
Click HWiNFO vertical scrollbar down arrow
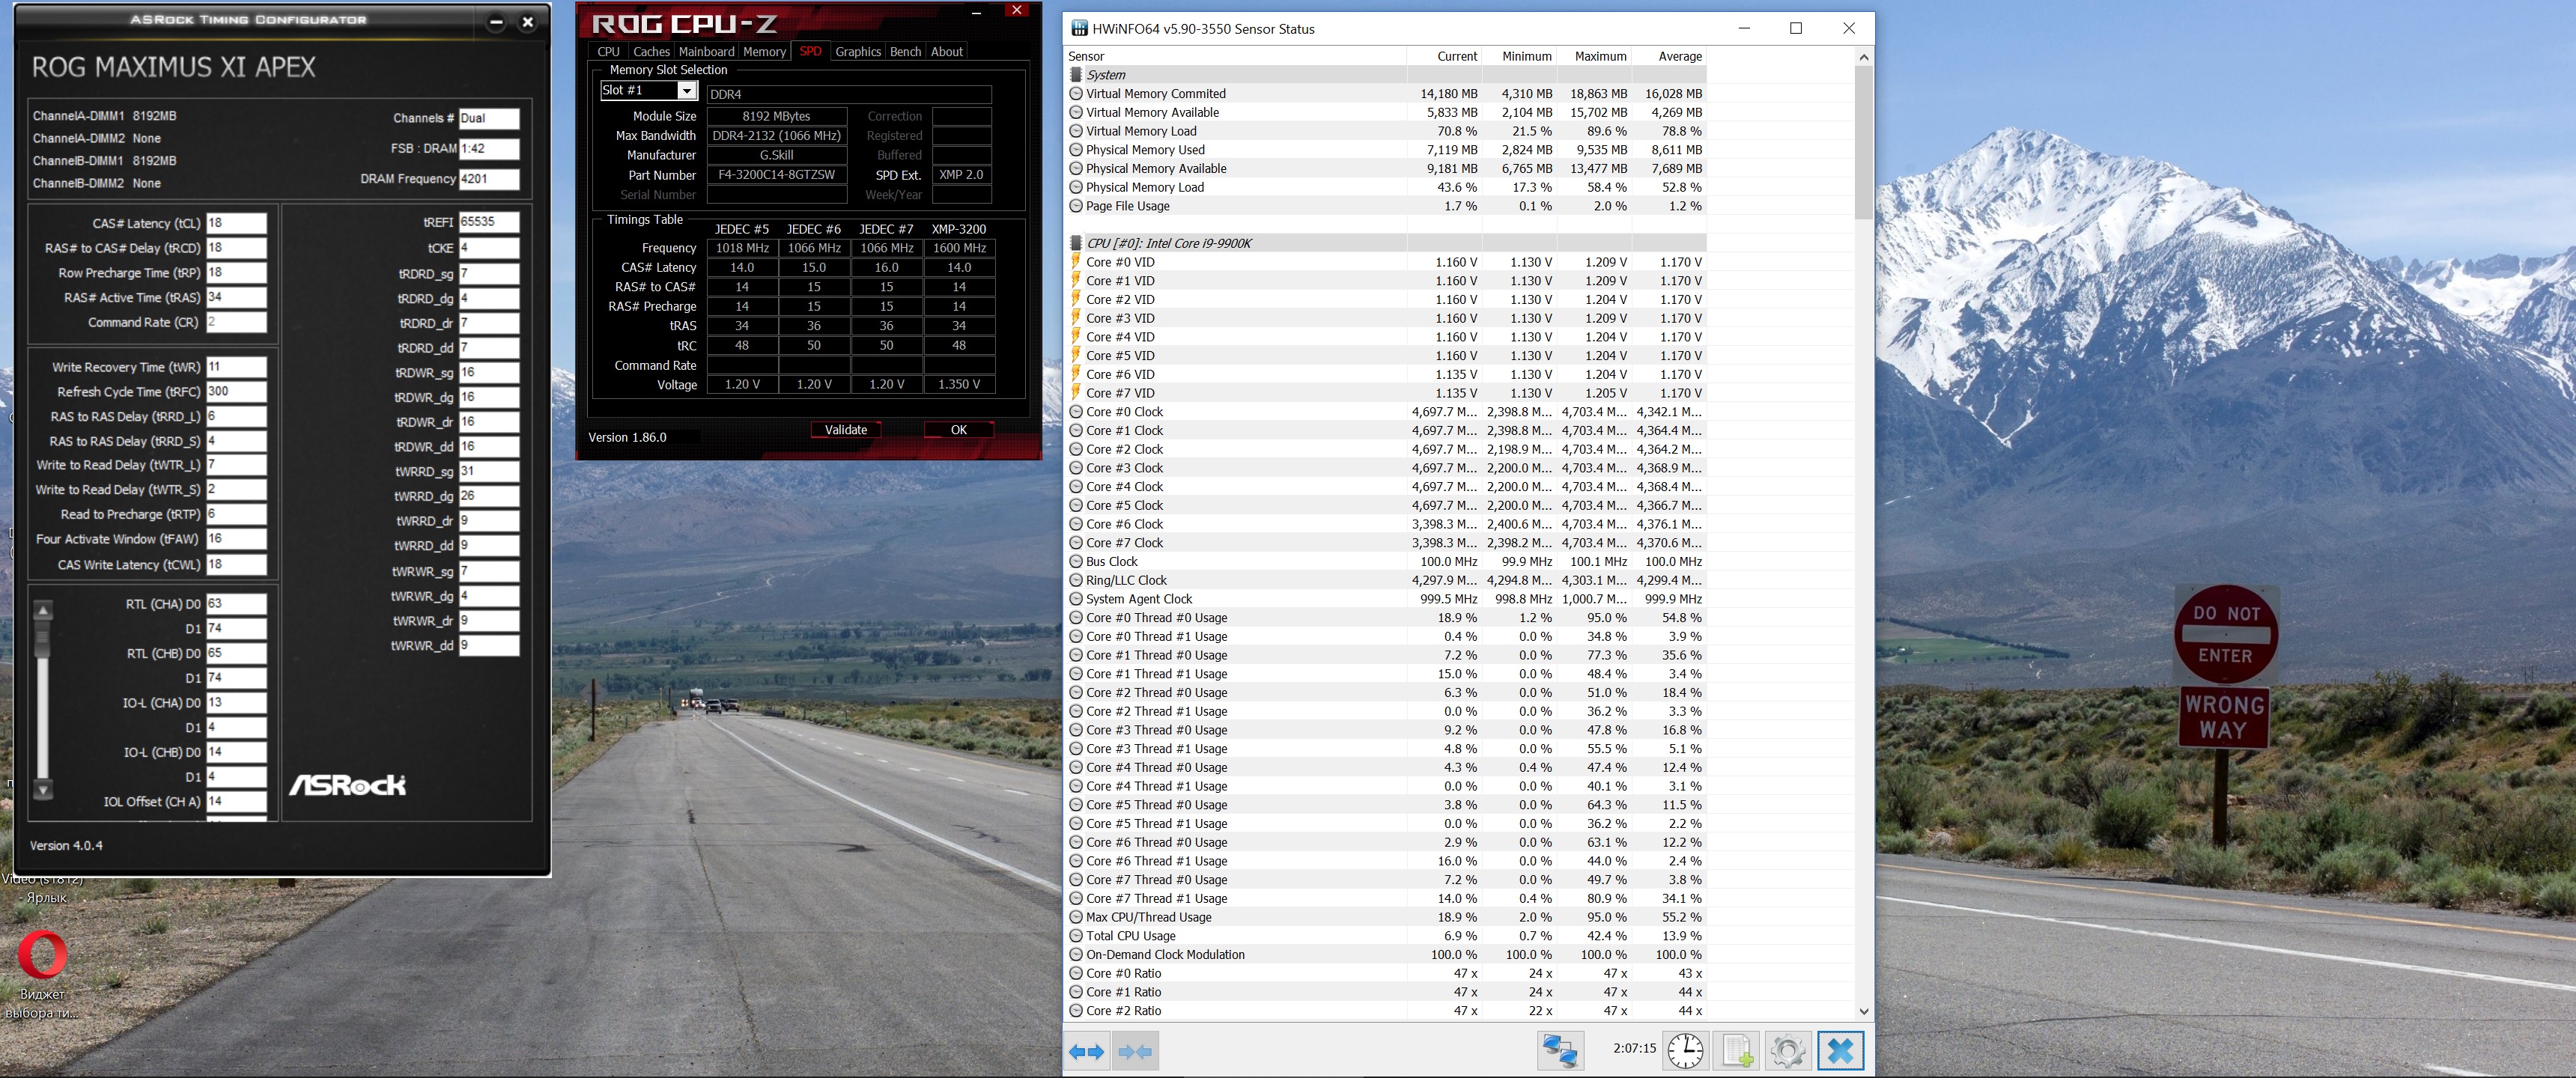[x=1863, y=1011]
